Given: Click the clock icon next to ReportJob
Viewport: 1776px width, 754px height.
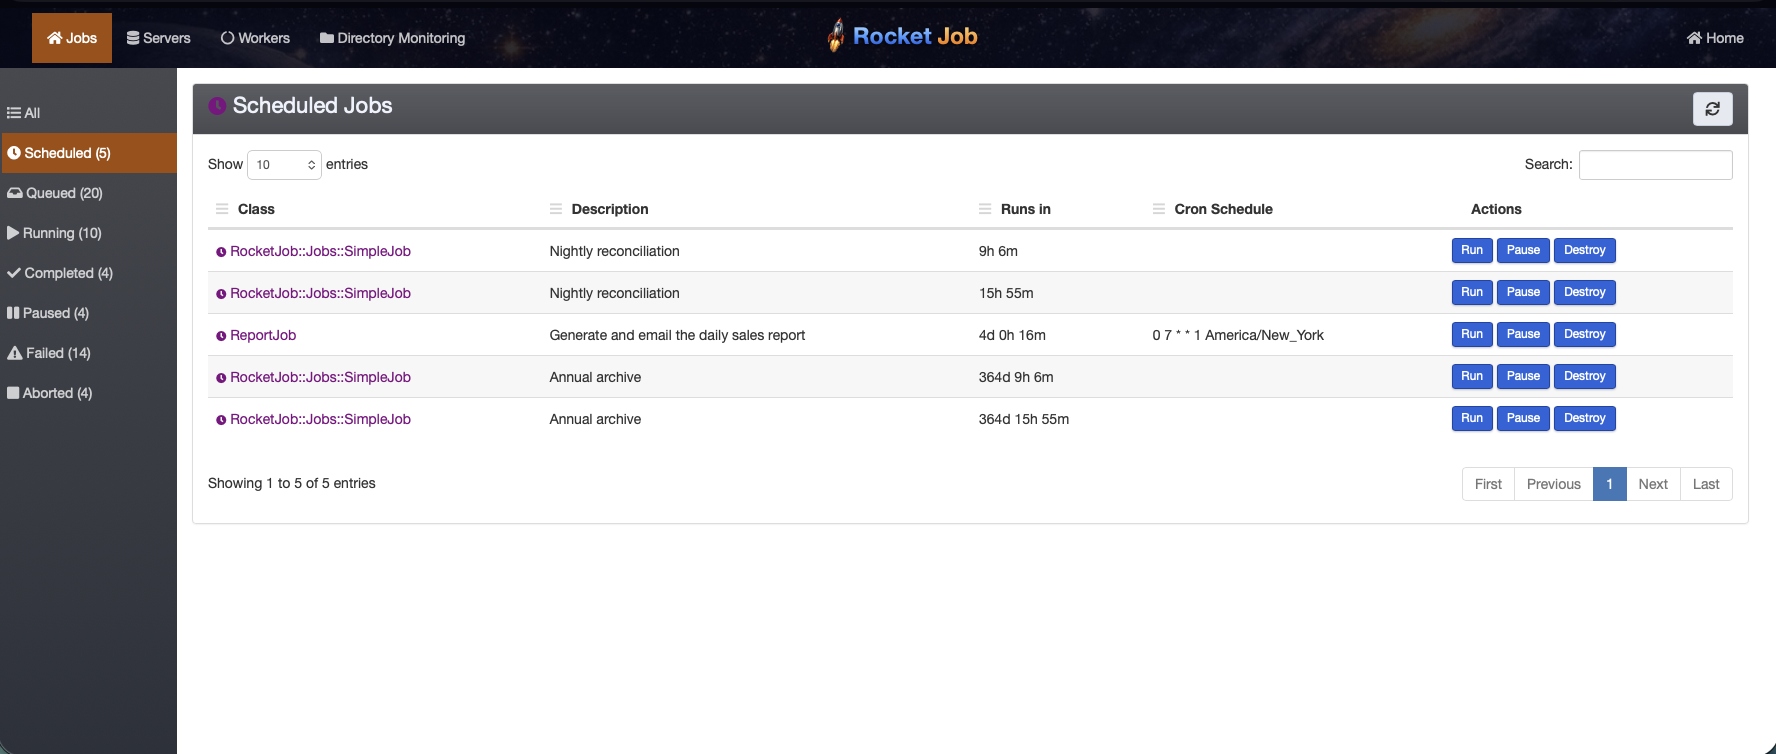Looking at the screenshot, I should [221, 336].
